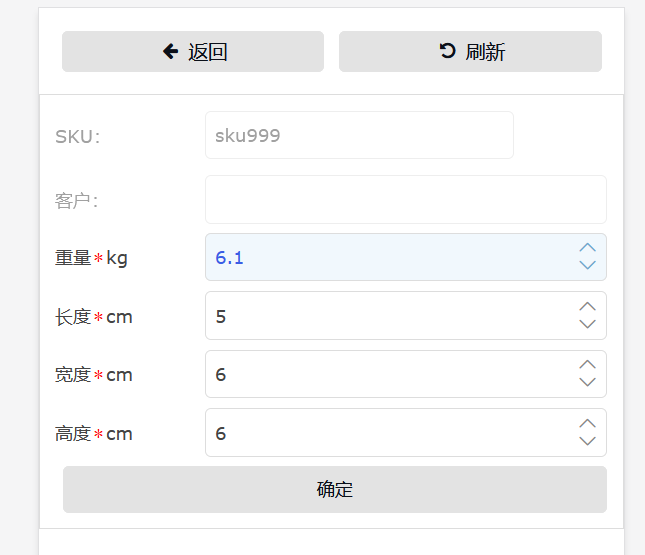Image resolution: width=645 pixels, height=555 pixels.
Task: Click the 宽度 cm label
Action: [94, 375]
